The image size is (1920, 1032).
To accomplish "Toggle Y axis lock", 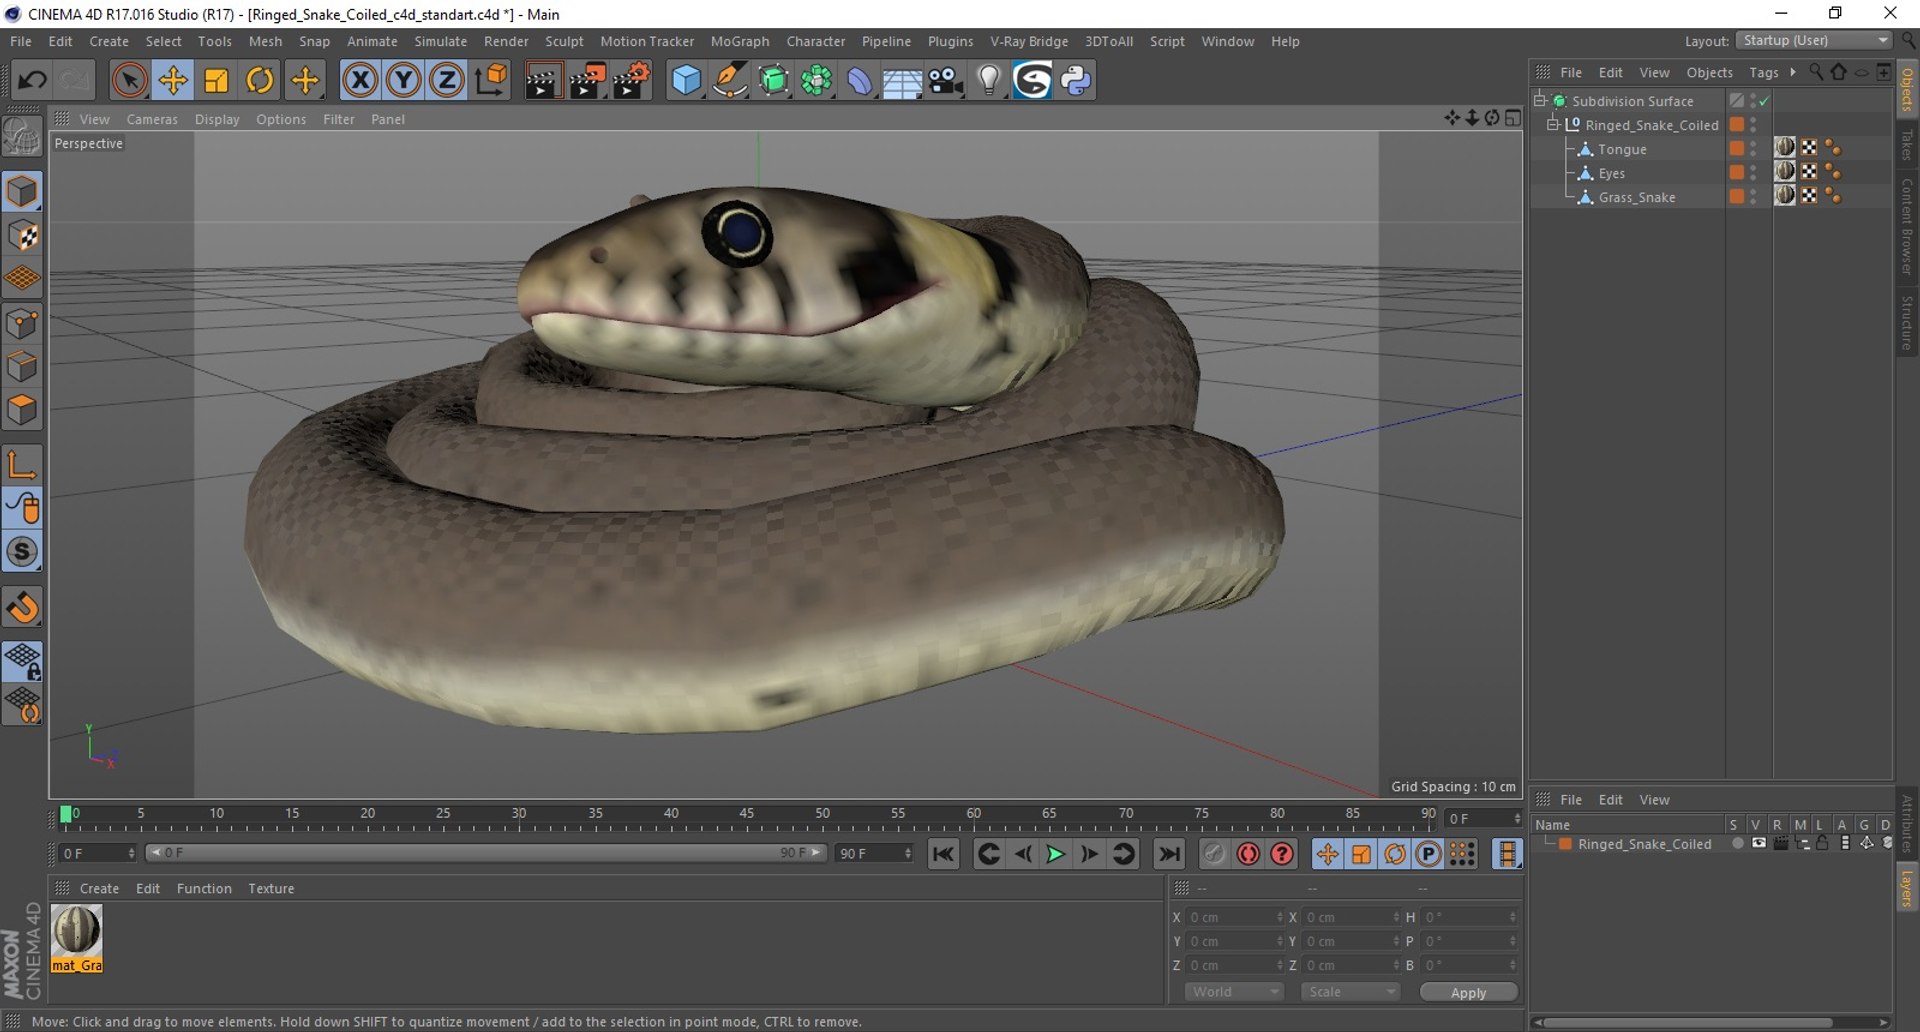I will [403, 80].
